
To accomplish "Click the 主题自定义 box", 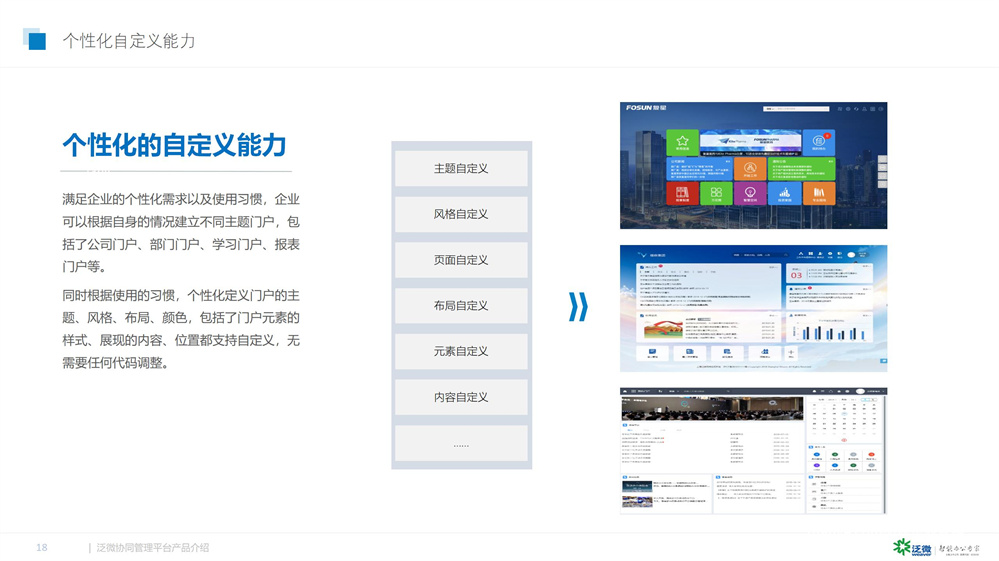I will point(461,168).
